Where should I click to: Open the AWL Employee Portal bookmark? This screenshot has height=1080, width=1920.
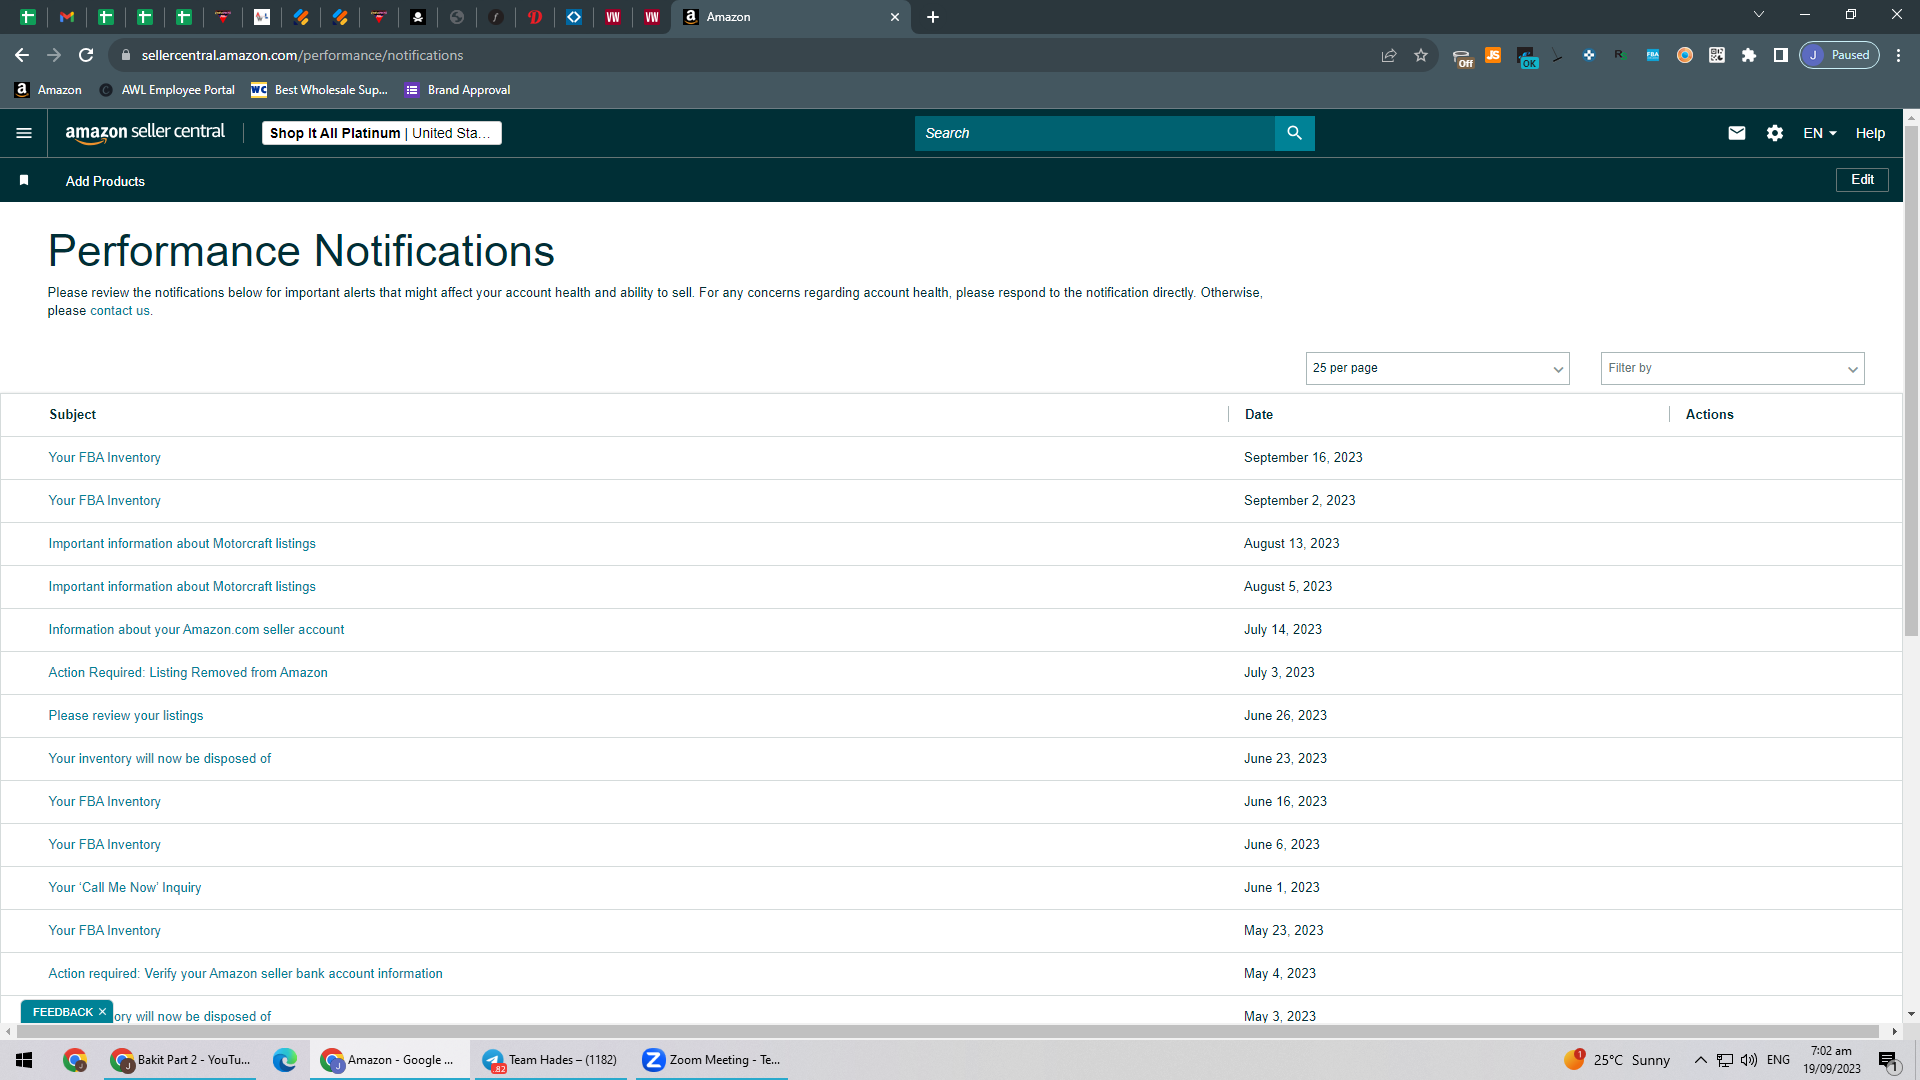coord(167,90)
